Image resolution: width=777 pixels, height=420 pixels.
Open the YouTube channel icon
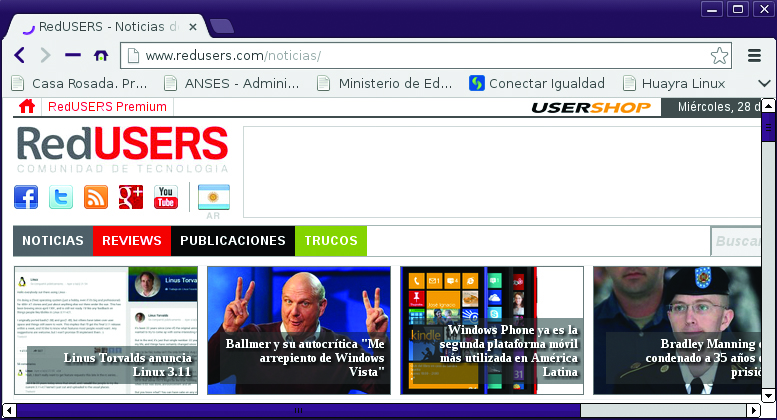pyautogui.click(x=166, y=197)
